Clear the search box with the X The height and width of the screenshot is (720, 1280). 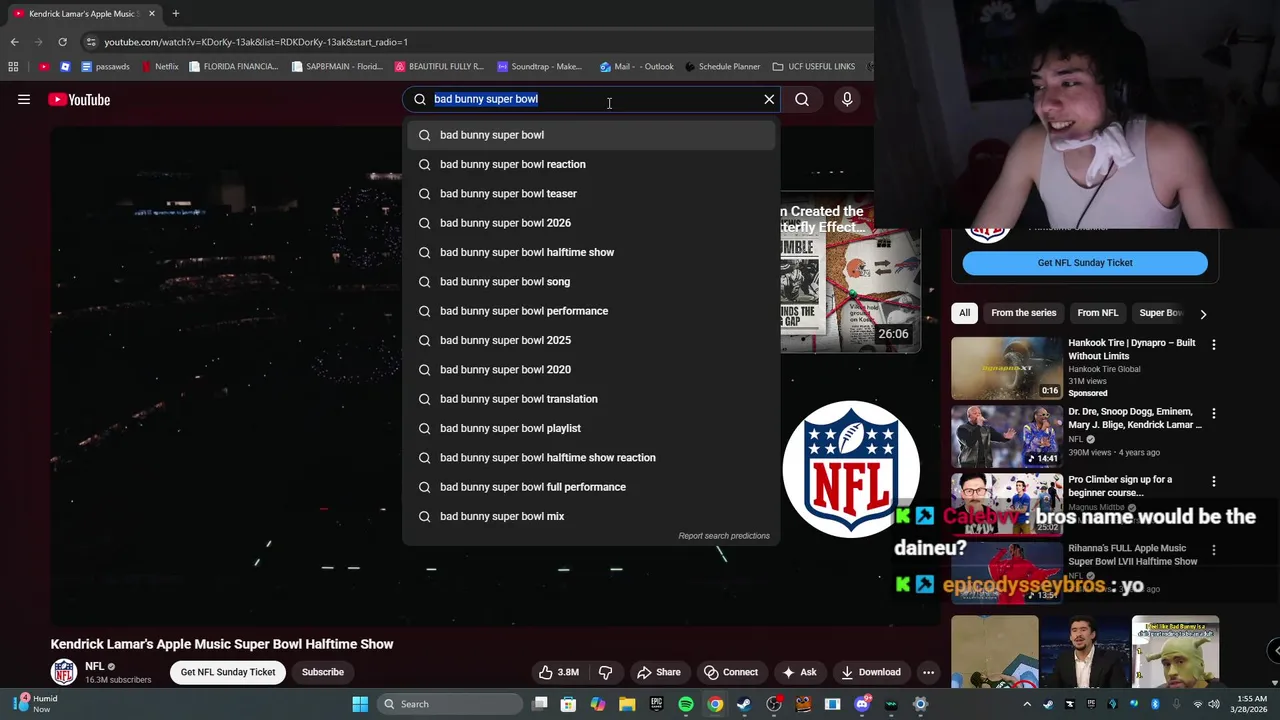pyautogui.click(x=769, y=99)
